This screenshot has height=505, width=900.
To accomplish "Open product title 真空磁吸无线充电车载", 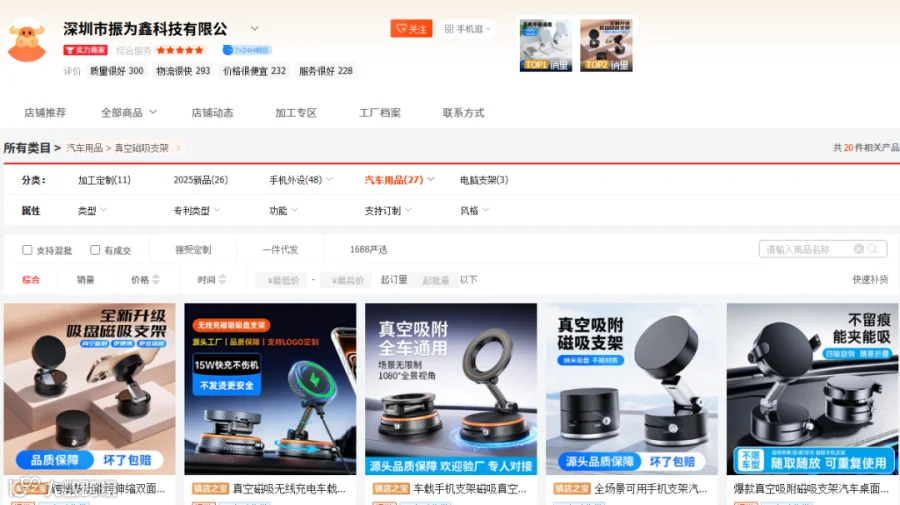I will (289, 489).
